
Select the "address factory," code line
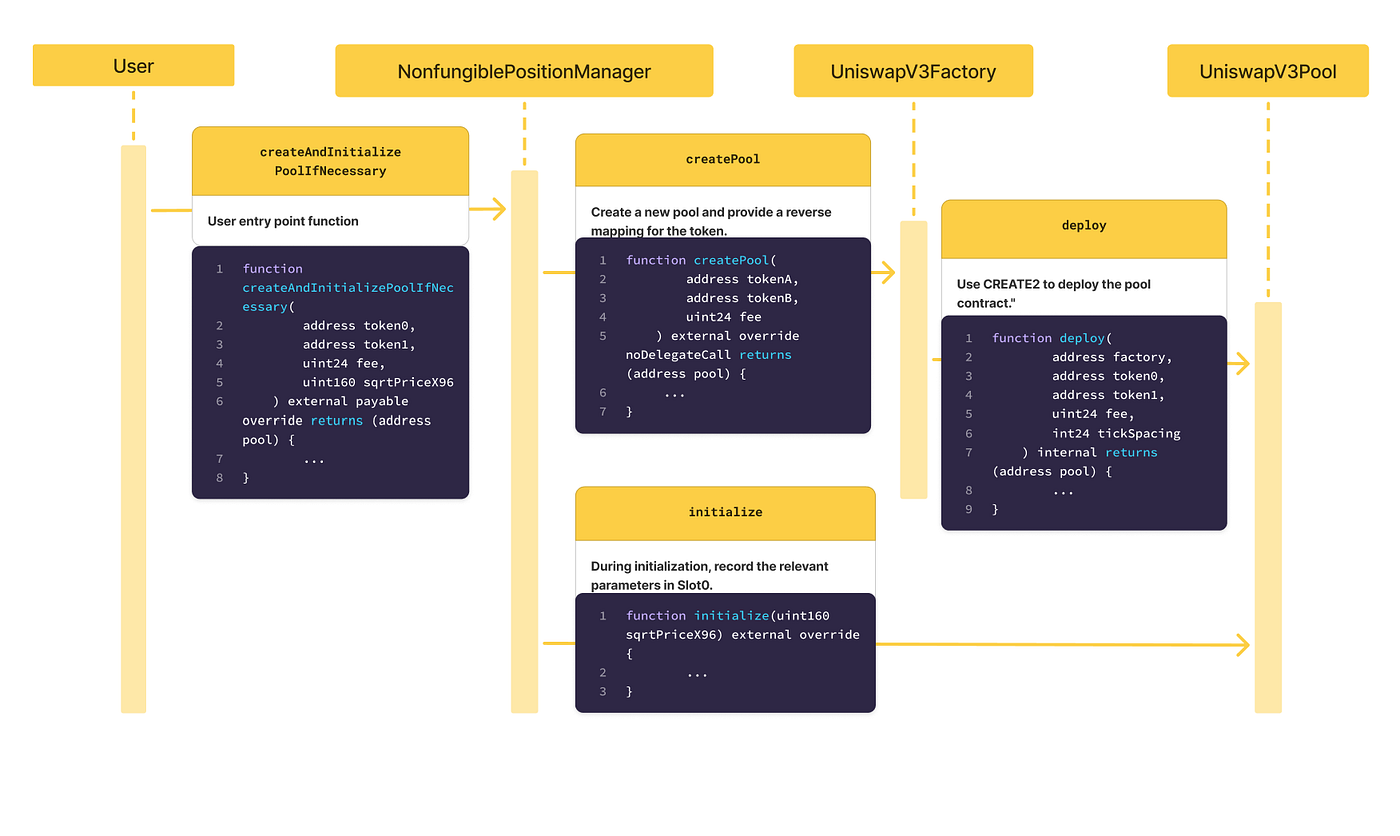tap(1112, 357)
